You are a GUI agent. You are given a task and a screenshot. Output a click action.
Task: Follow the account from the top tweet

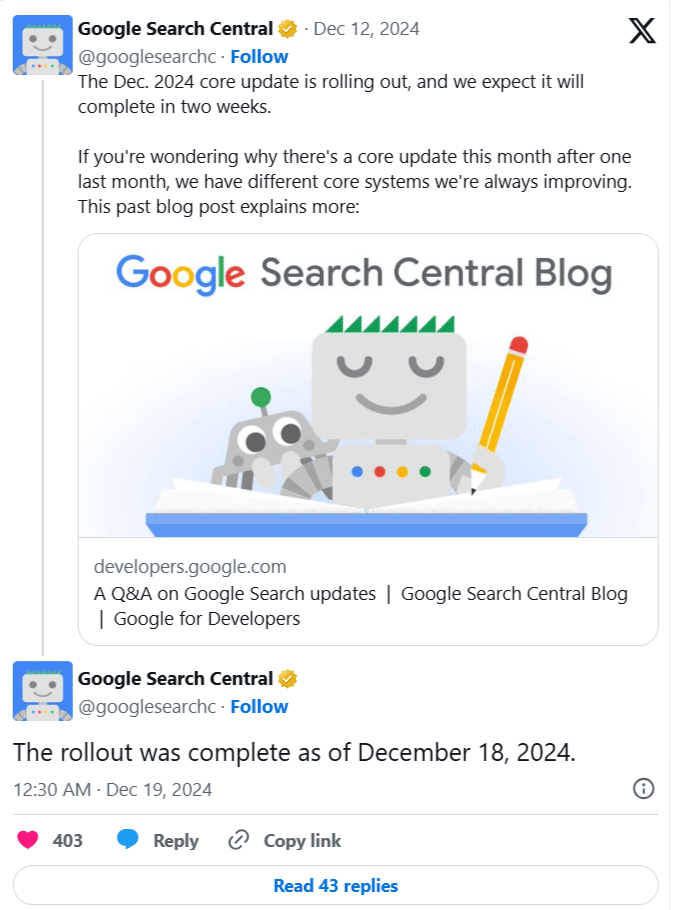click(x=259, y=56)
